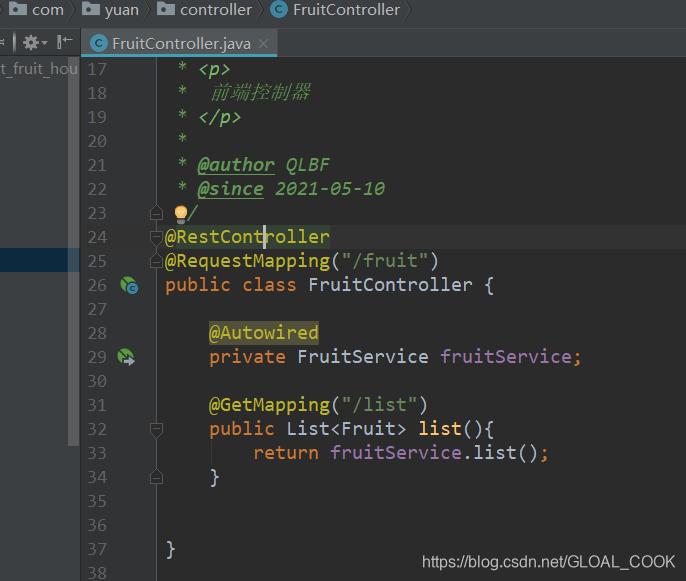Hide the project tool window panel
Viewport: 686px width, 581px height.
[64, 42]
